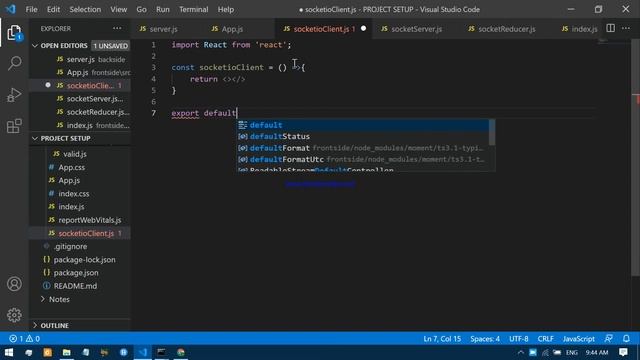The image size is (640, 360).
Task: Select the 'default' autocomplete suggestion
Action: [363, 125]
